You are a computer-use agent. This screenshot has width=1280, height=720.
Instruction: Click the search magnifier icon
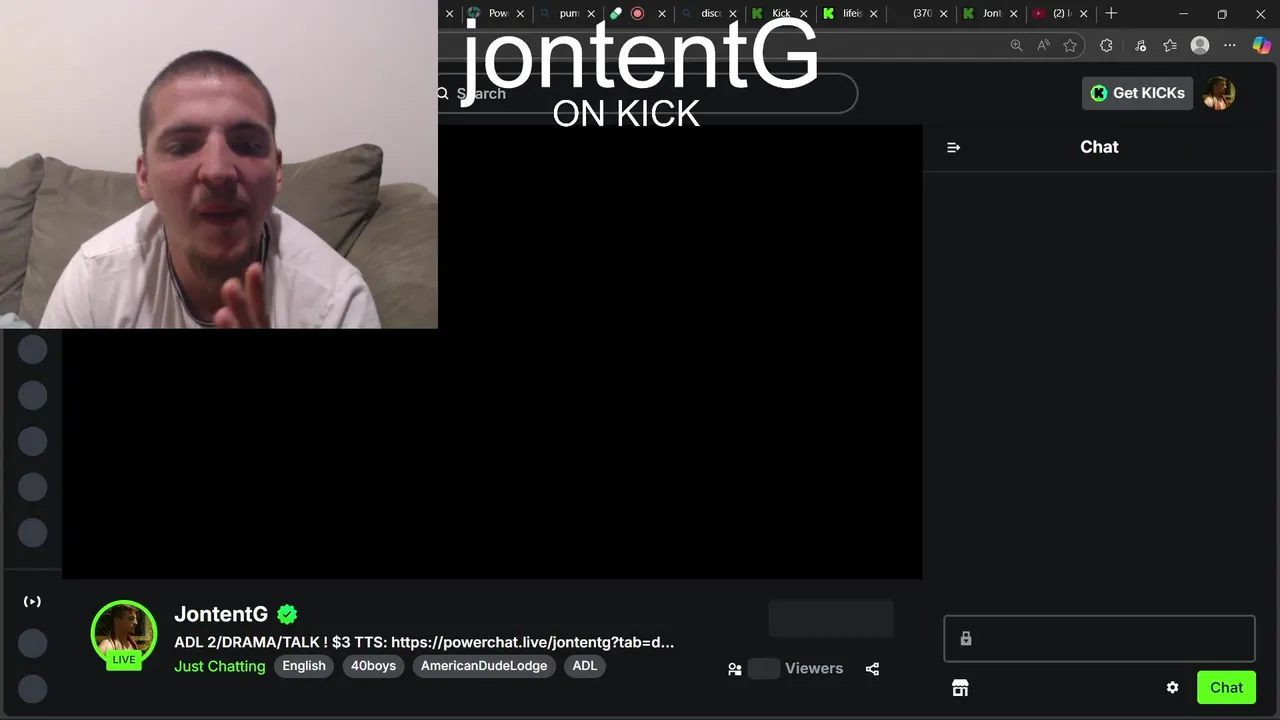point(443,93)
